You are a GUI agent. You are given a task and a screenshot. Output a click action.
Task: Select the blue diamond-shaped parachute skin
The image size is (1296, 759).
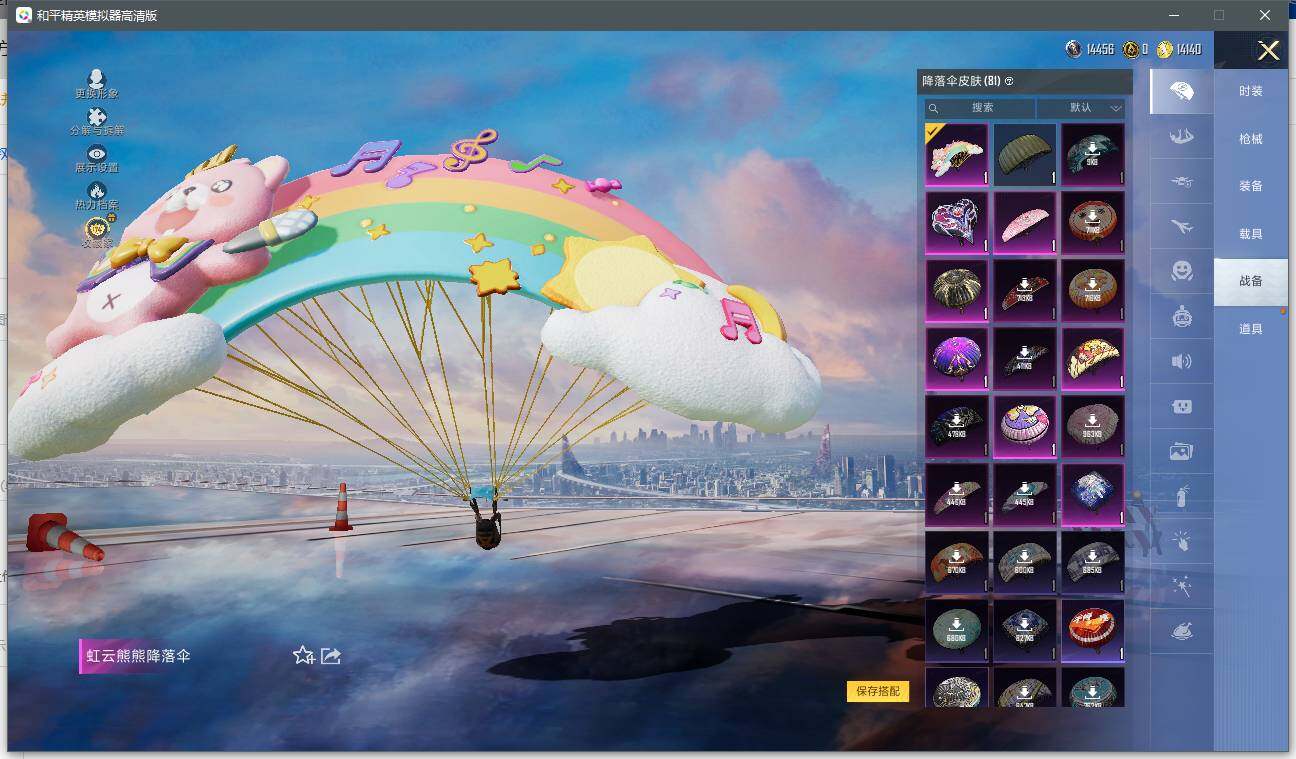tap(1093, 494)
